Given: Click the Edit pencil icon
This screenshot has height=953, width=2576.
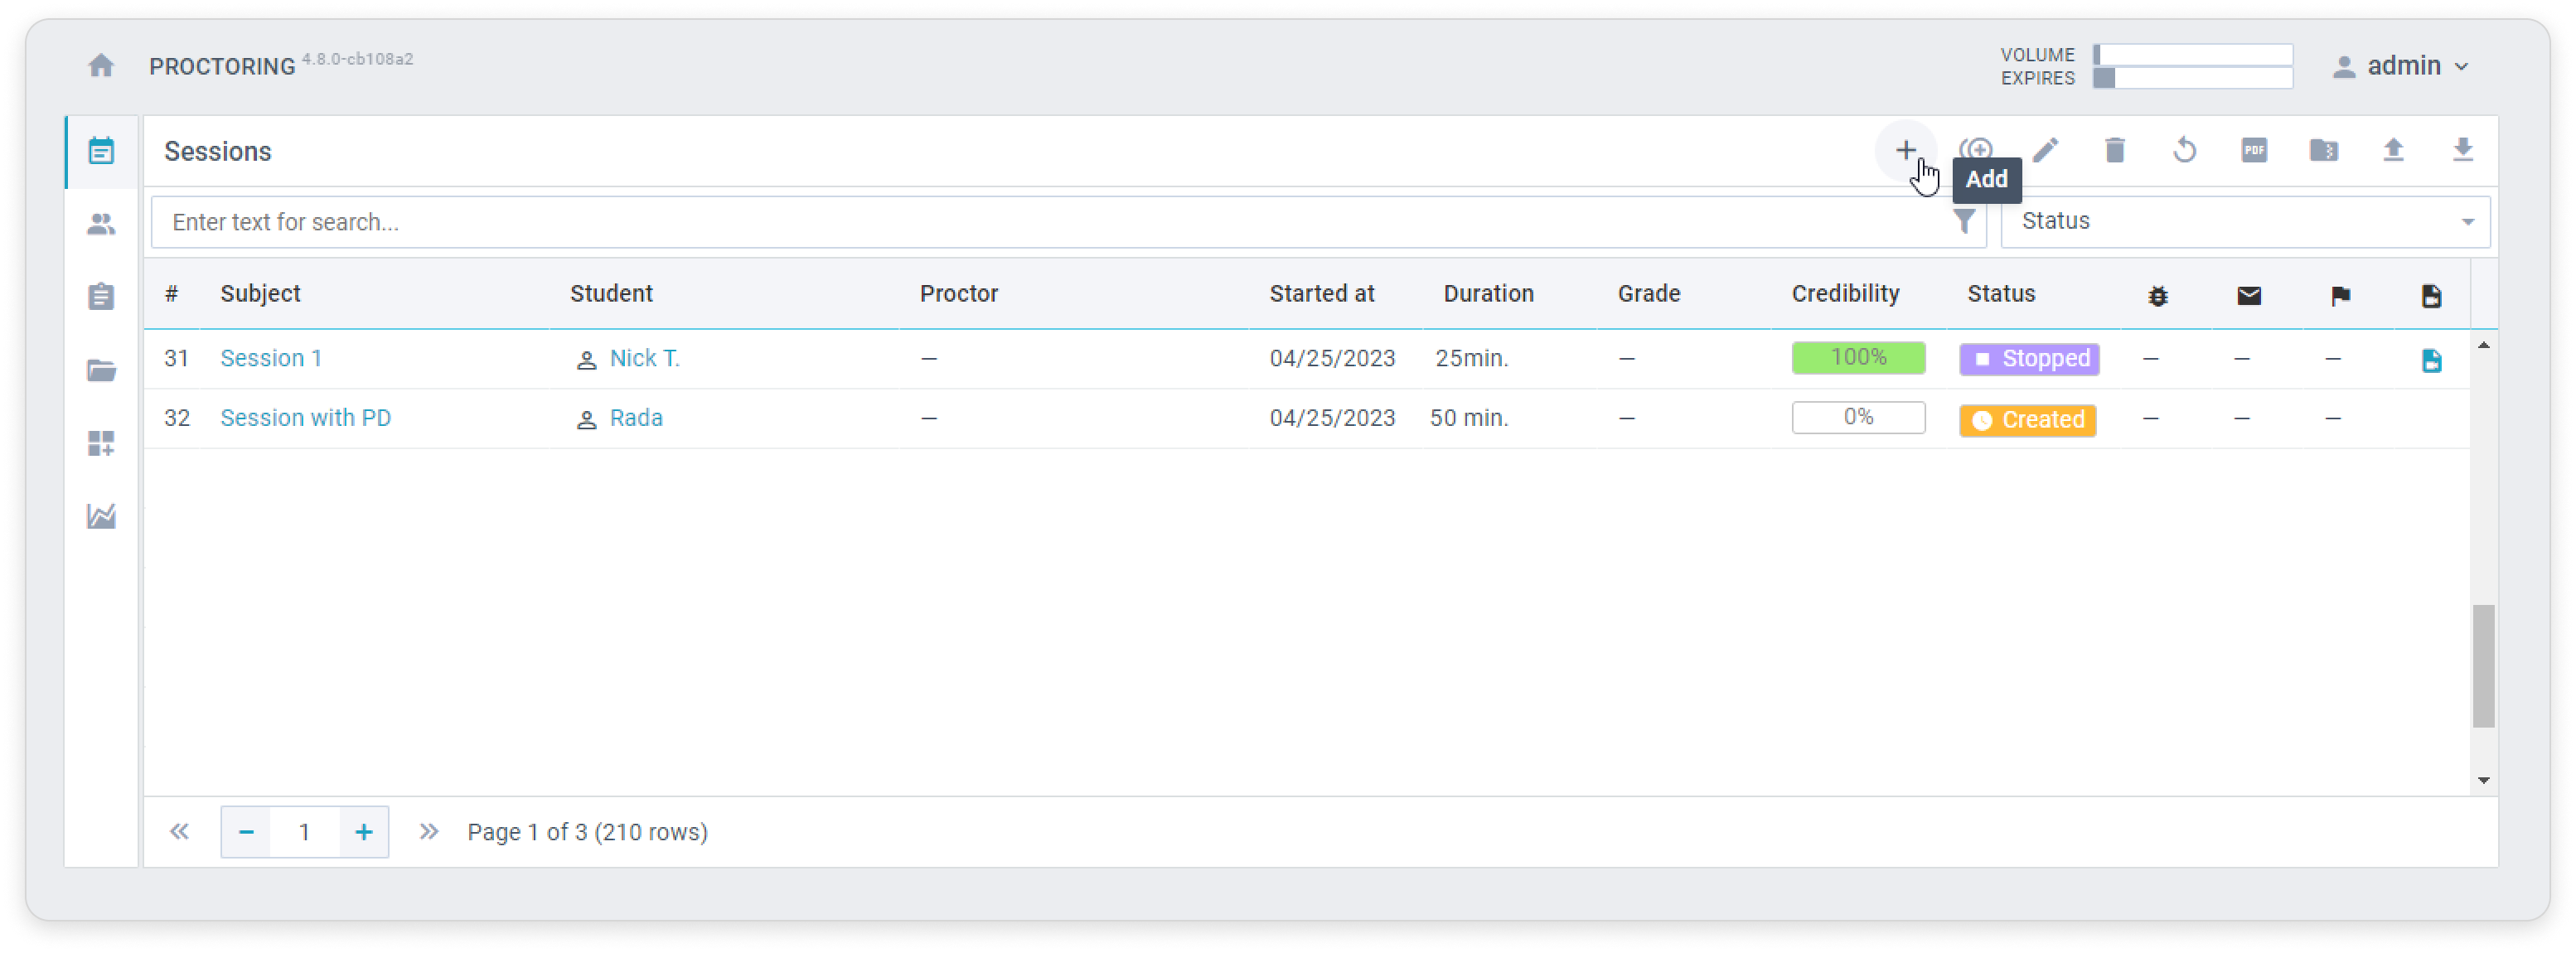Looking at the screenshot, I should pyautogui.click(x=2046, y=150).
